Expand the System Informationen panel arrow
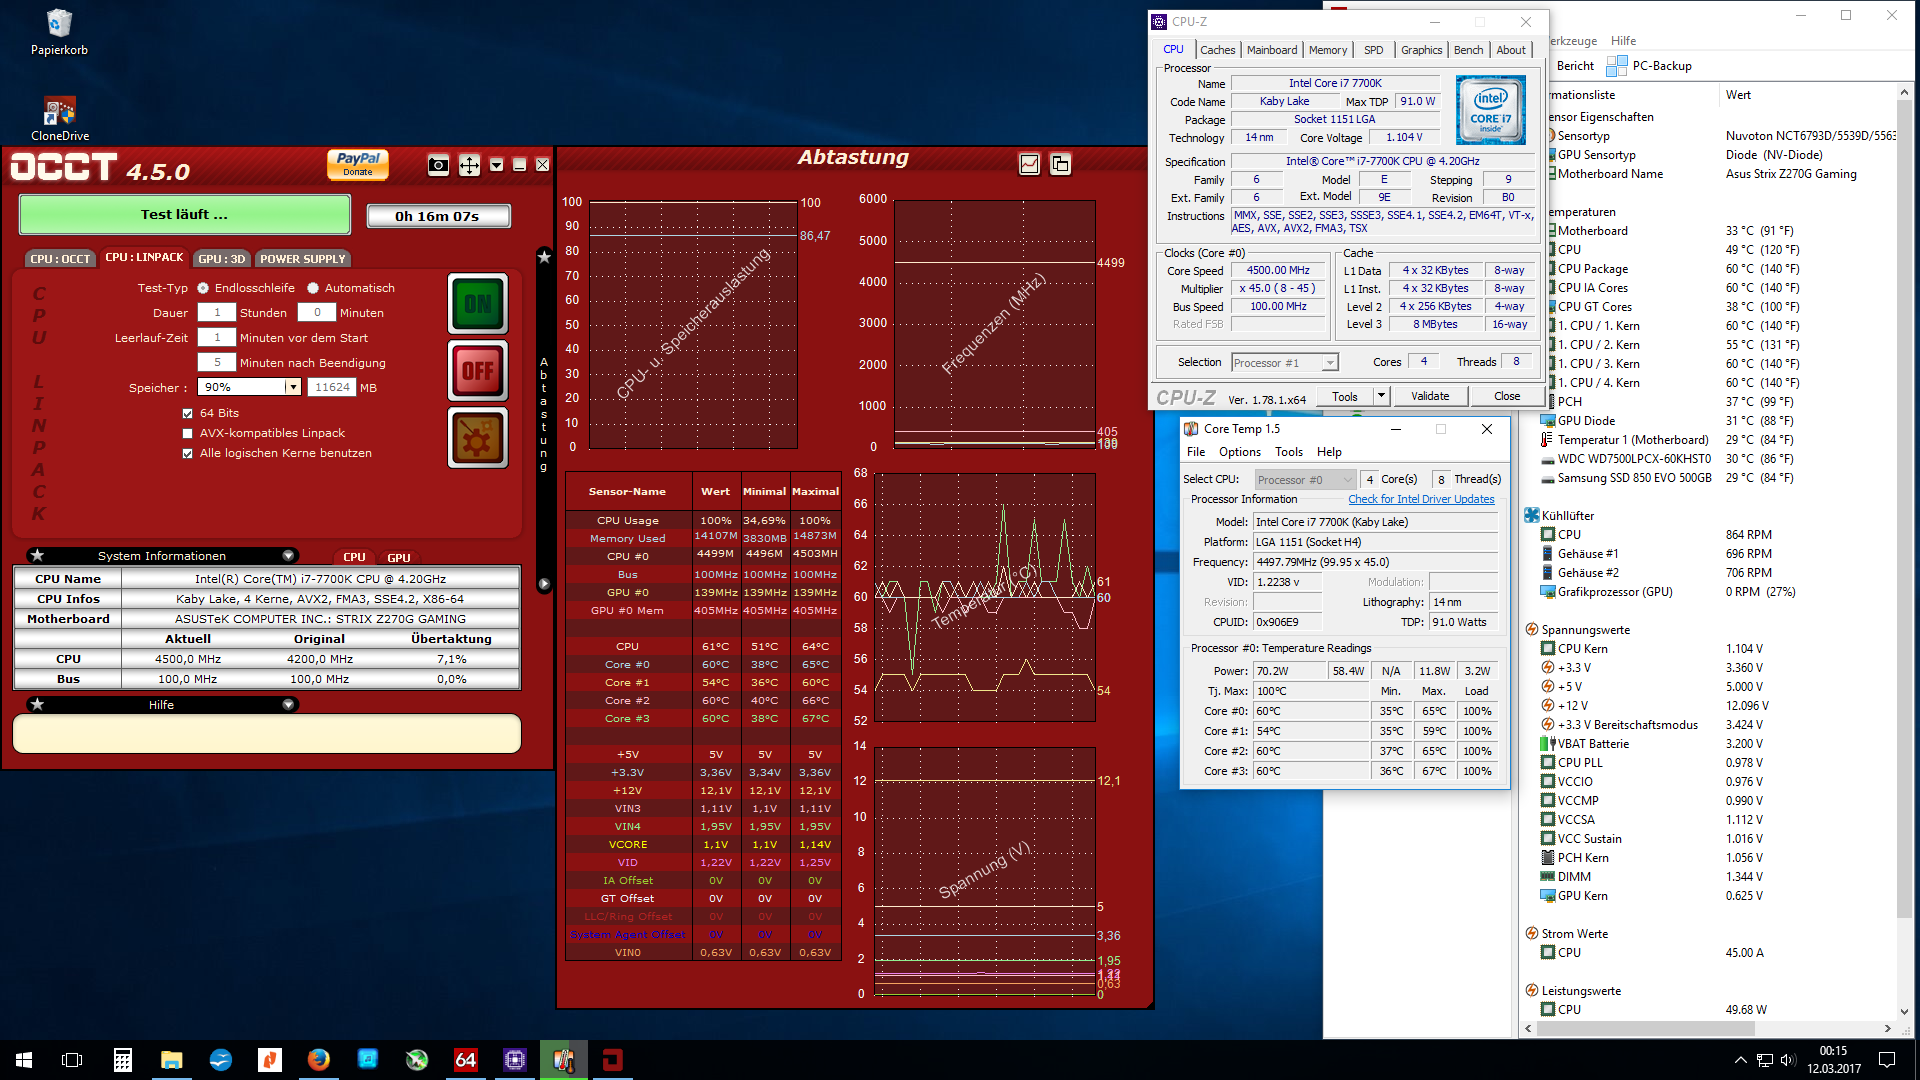Image resolution: width=1920 pixels, height=1080 pixels. [x=288, y=556]
